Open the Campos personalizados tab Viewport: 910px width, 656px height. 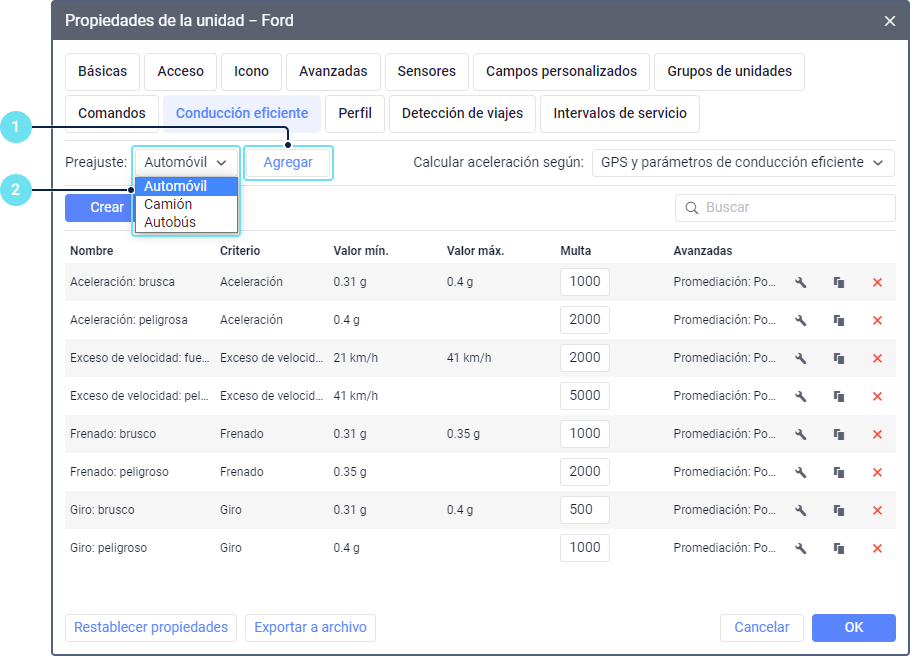561,71
